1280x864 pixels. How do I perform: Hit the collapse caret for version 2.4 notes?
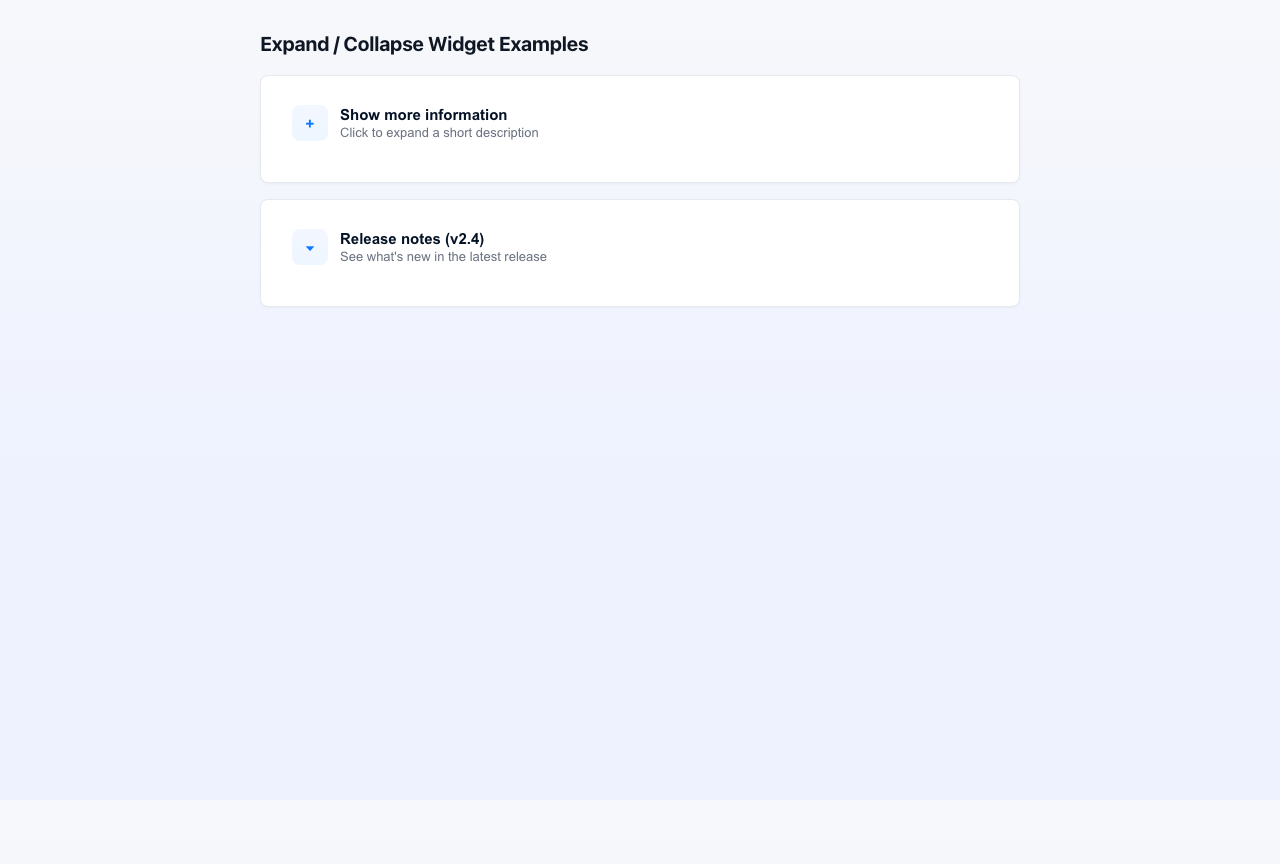coord(309,247)
